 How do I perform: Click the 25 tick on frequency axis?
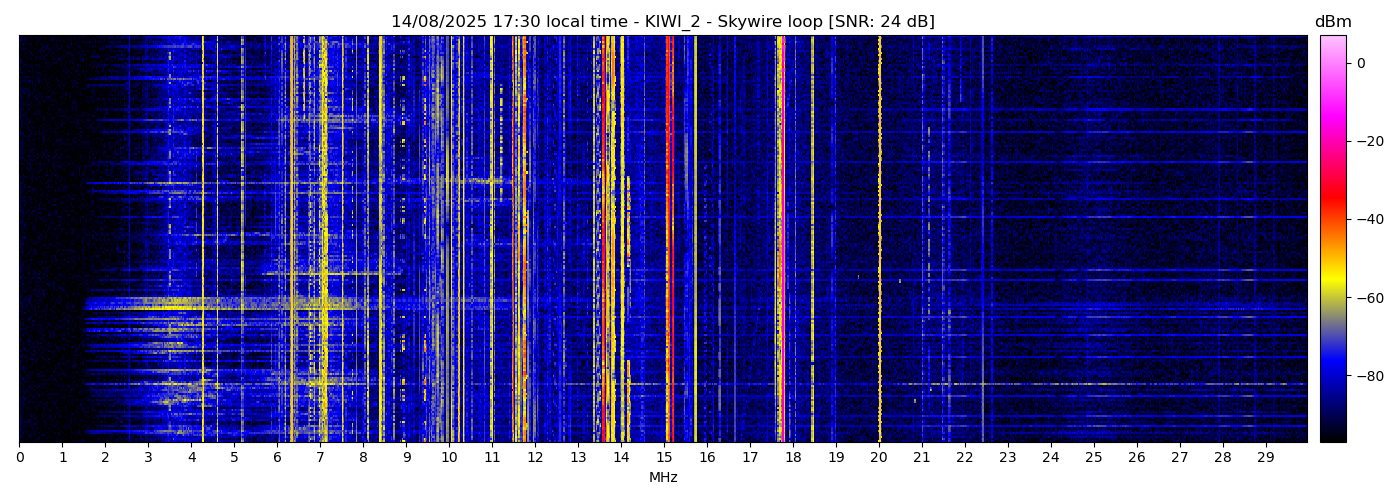click(x=1093, y=458)
